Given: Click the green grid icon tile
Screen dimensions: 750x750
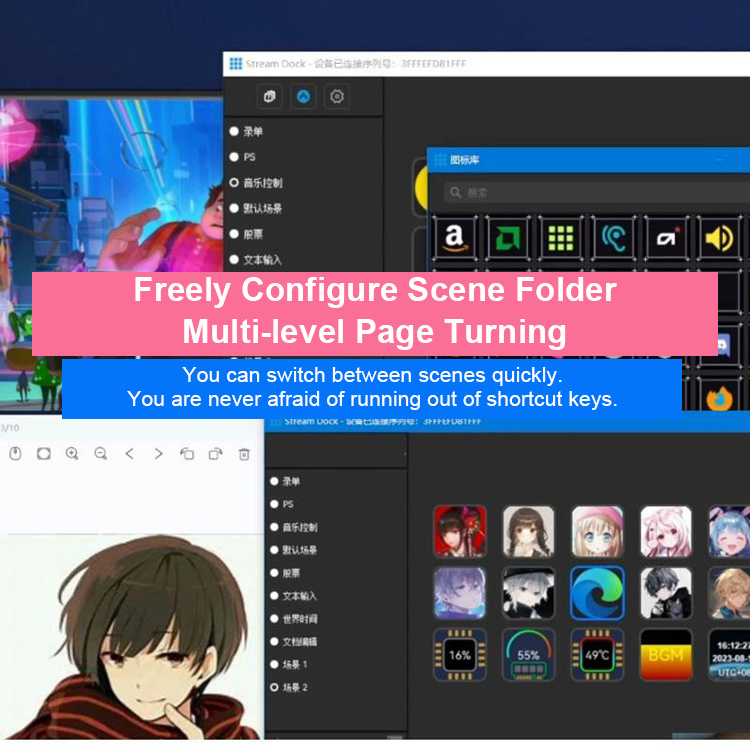Looking at the screenshot, I should (561, 238).
